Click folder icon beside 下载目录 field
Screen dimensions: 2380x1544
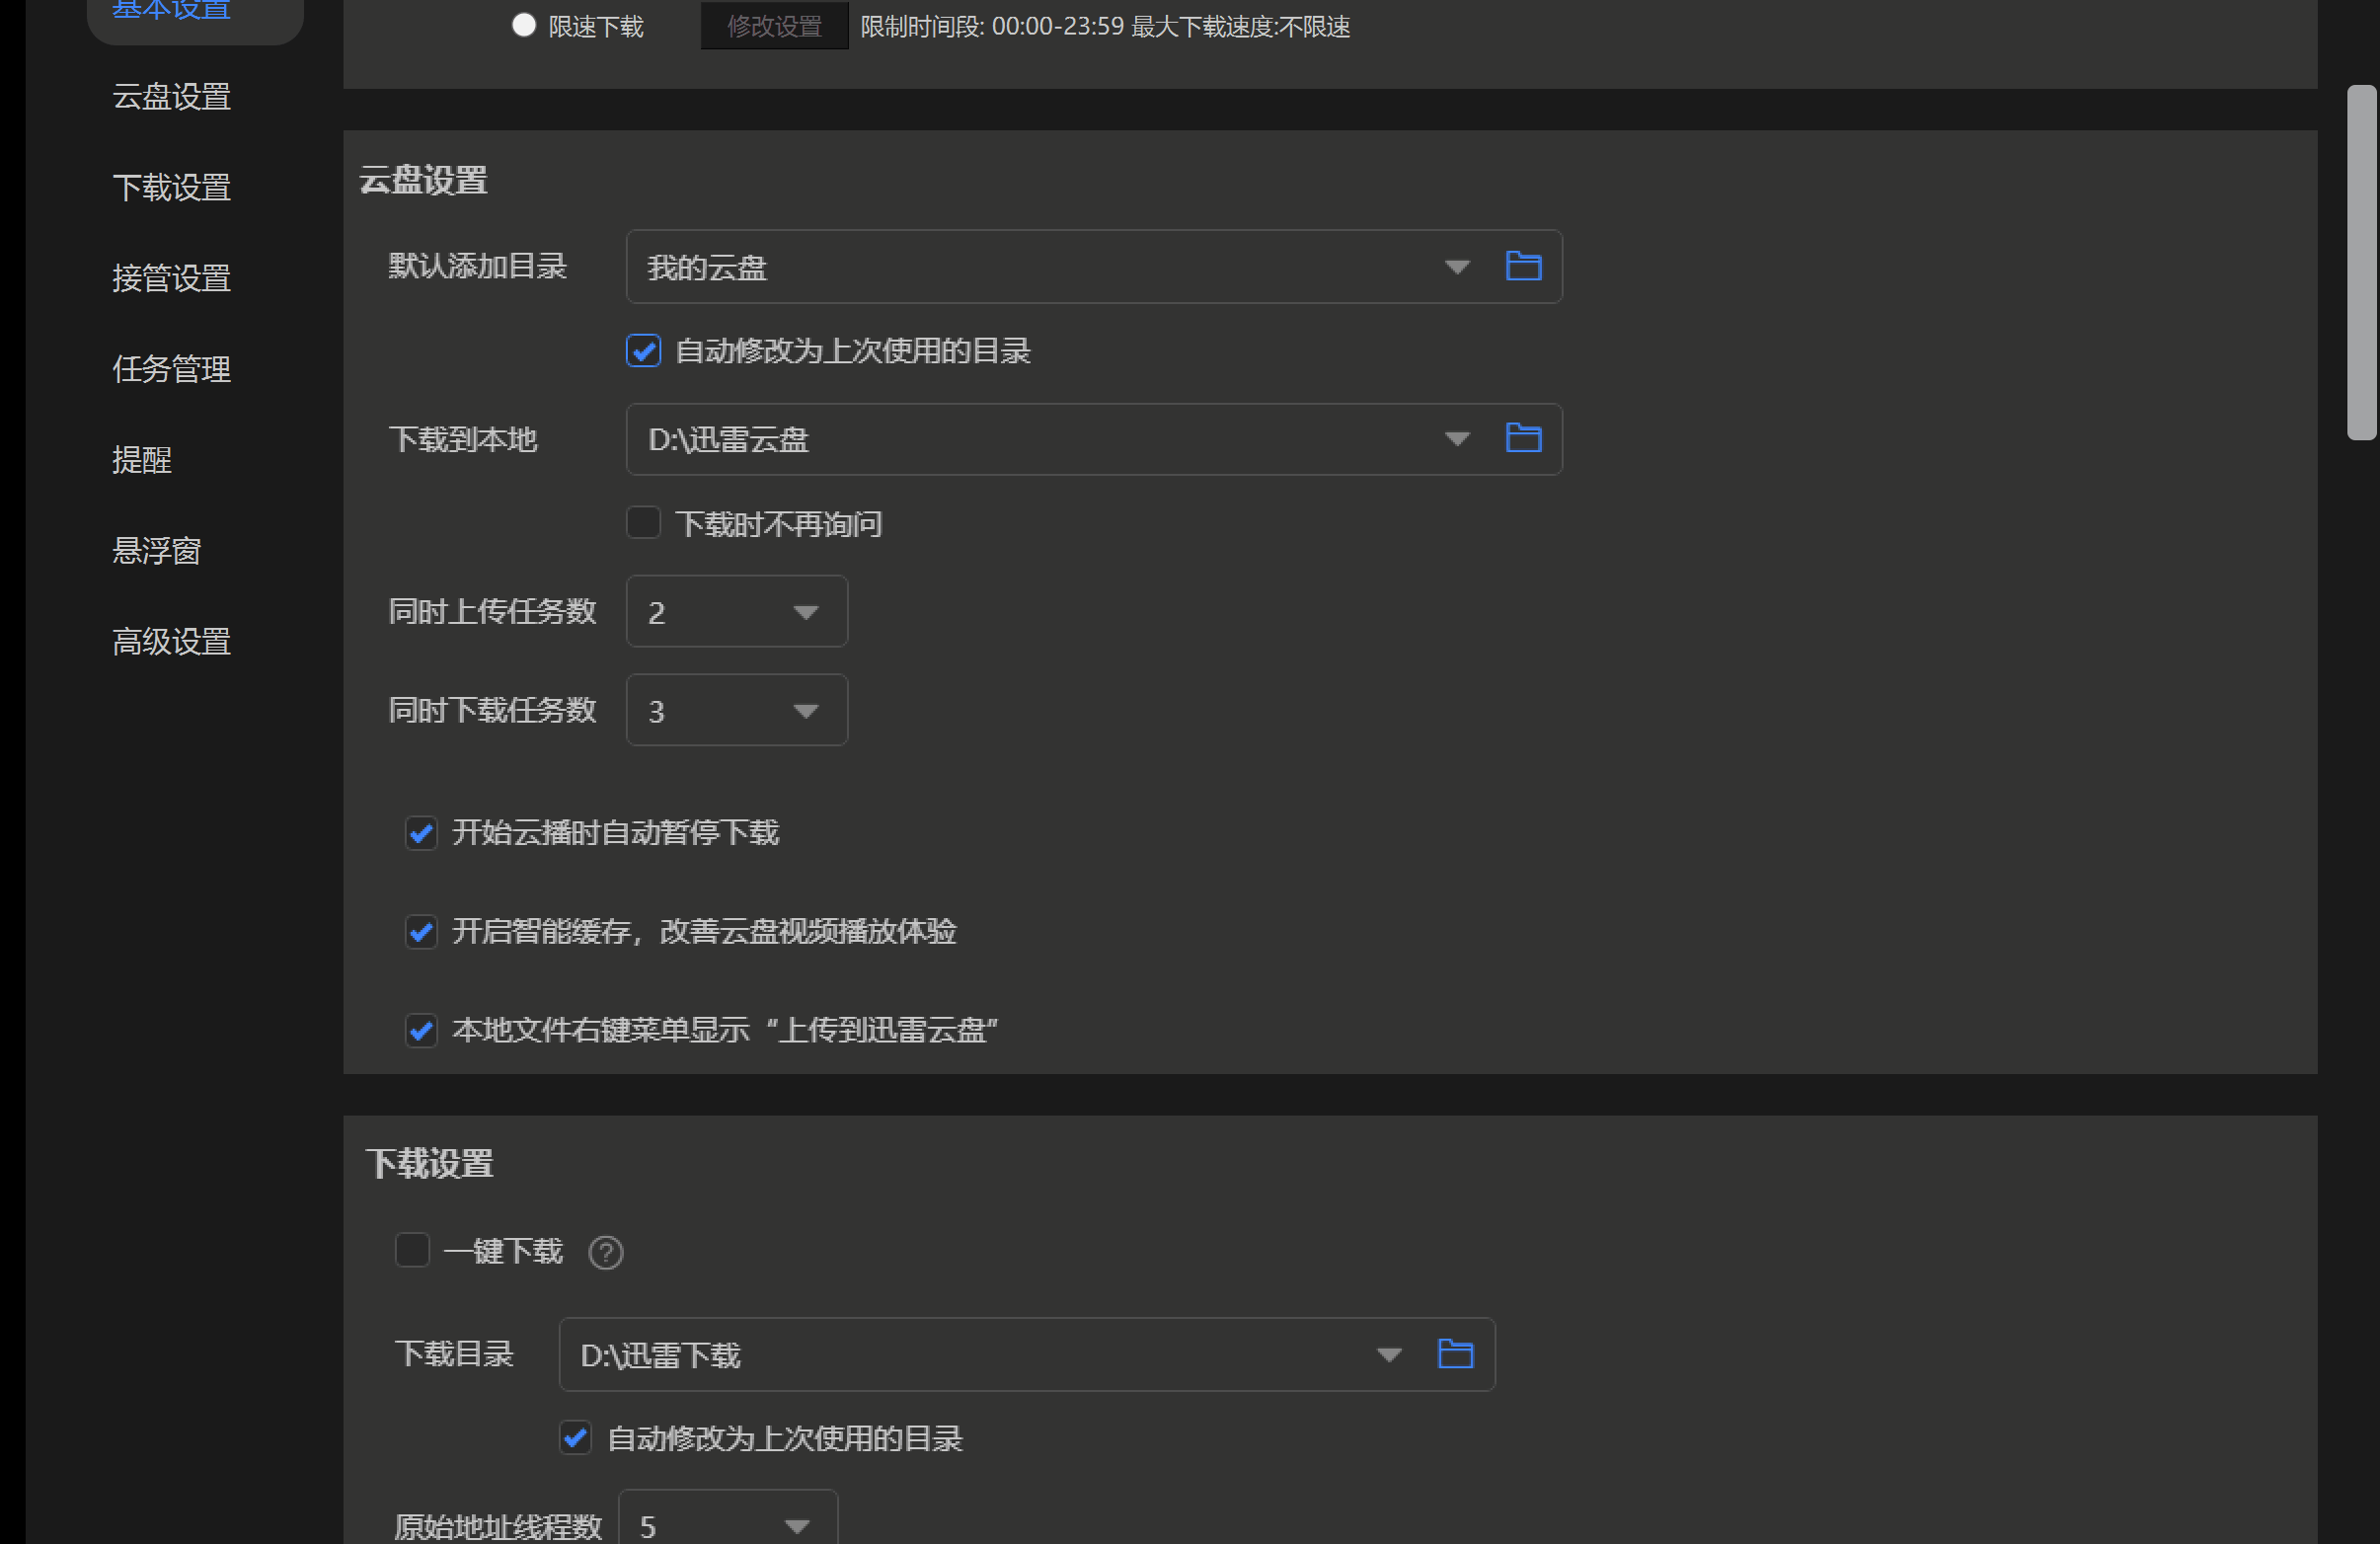tap(1454, 1354)
